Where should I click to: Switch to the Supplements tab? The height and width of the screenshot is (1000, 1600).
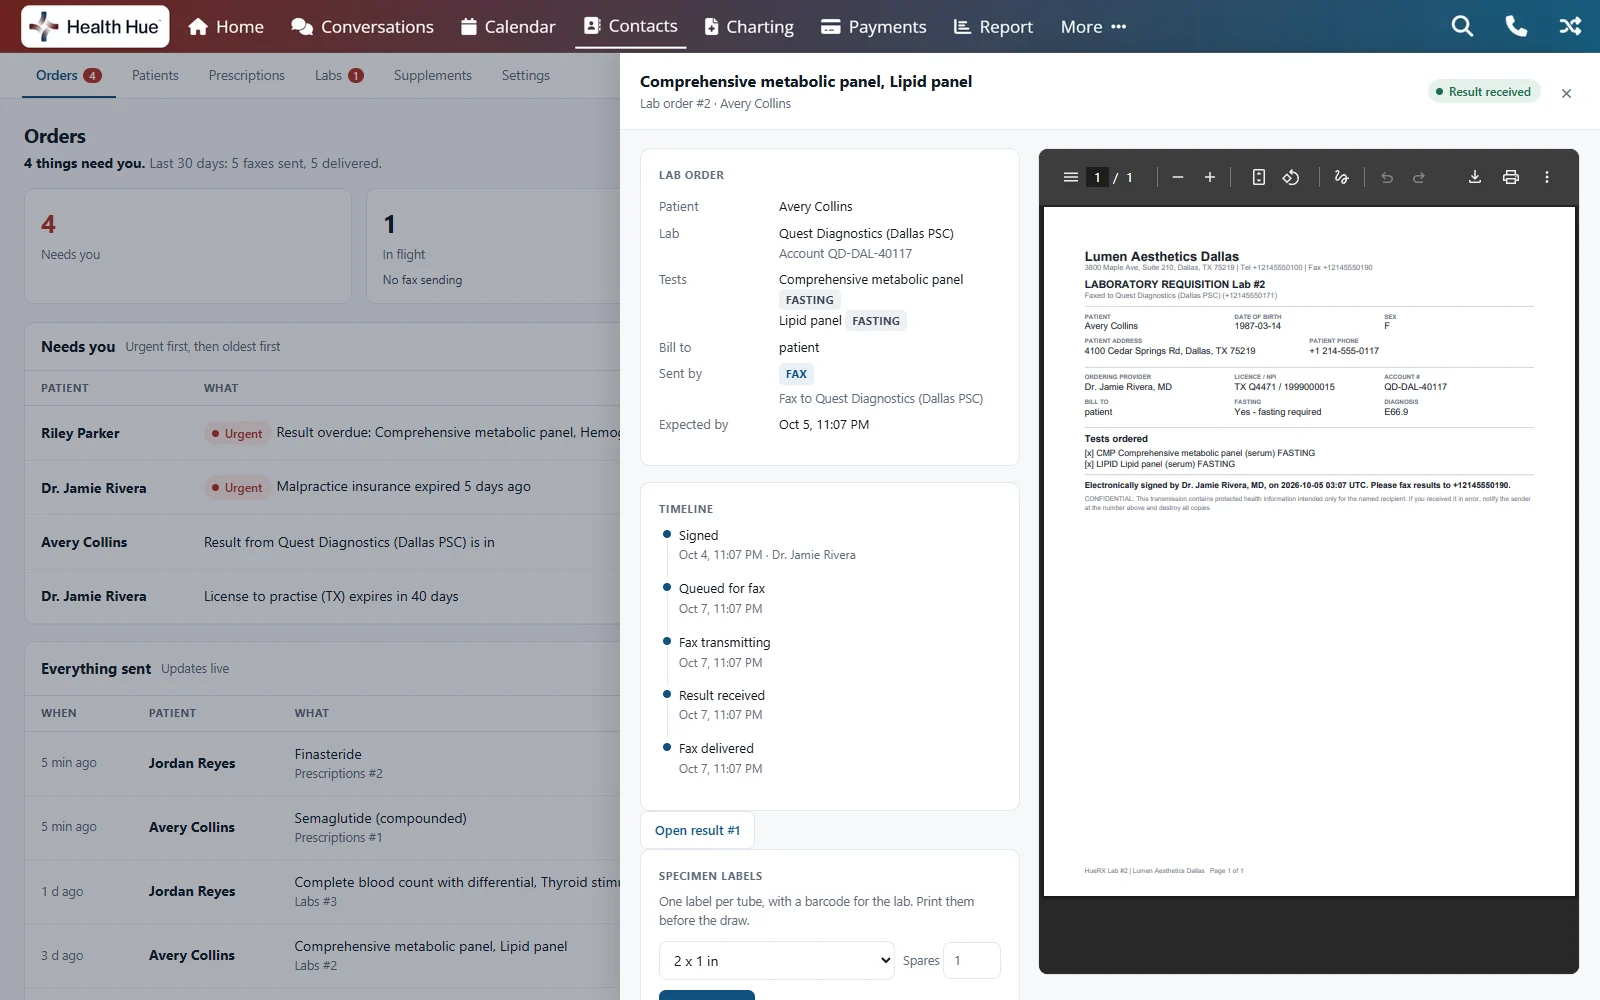pos(433,75)
